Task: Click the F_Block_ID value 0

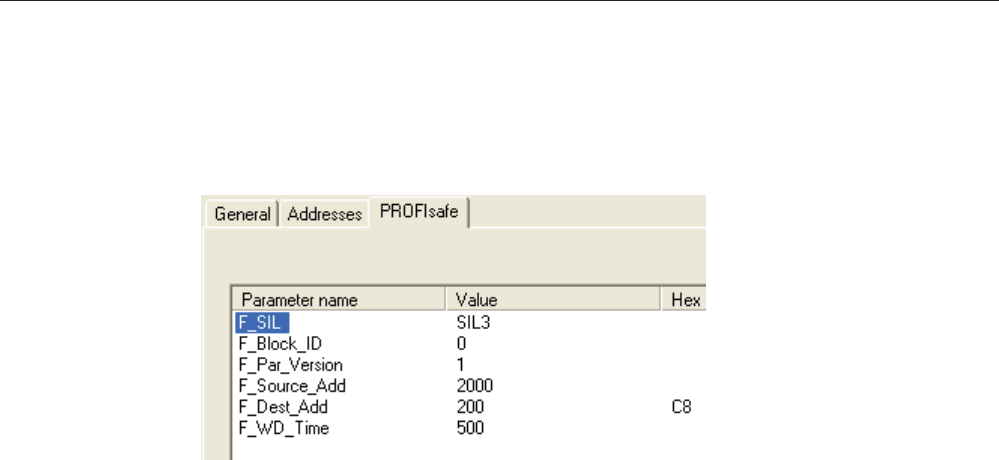Action: (461, 344)
